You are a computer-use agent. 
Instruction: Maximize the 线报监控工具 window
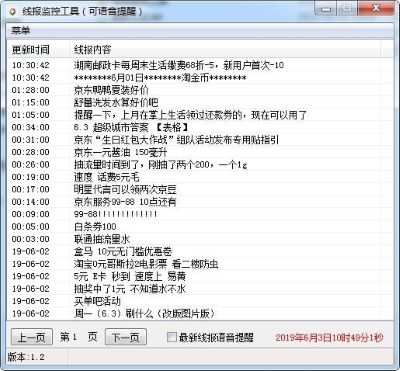[x=347, y=8]
